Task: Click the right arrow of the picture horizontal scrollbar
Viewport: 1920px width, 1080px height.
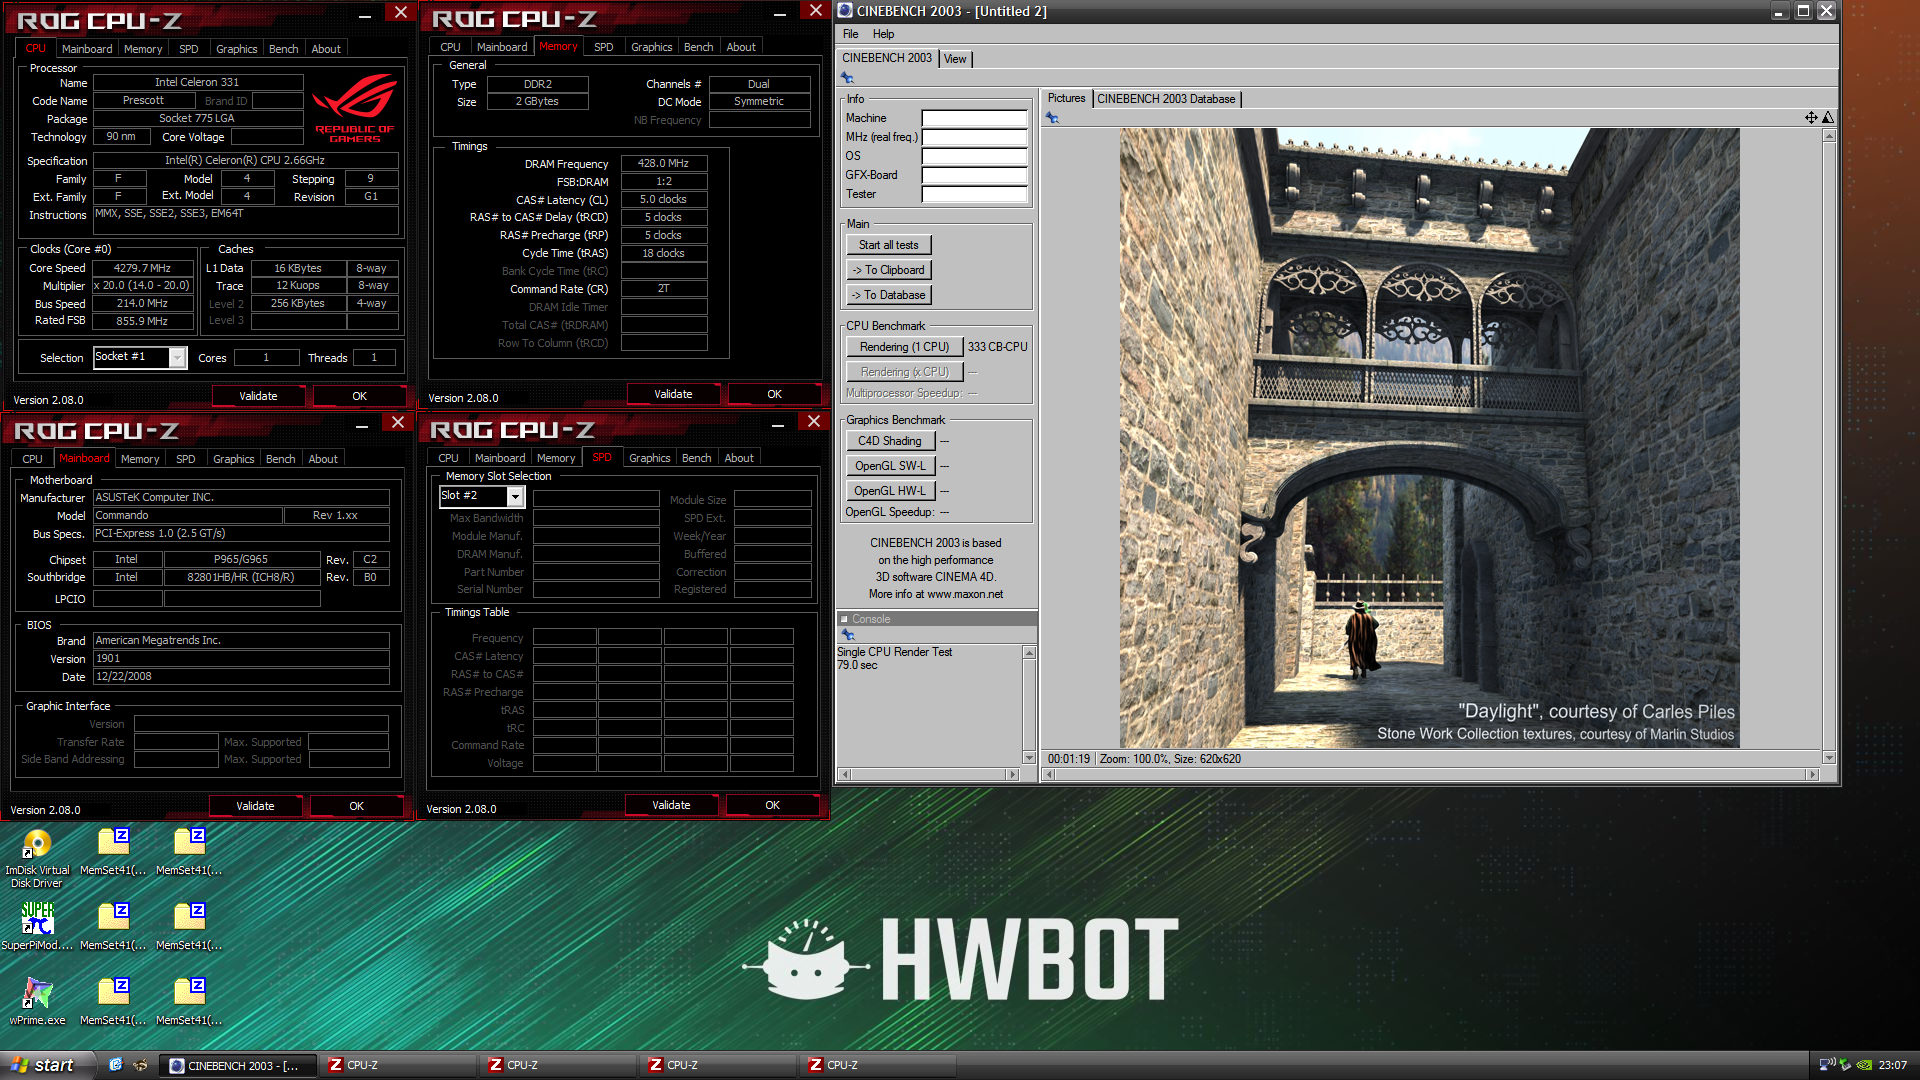Action: (1811, 775)
